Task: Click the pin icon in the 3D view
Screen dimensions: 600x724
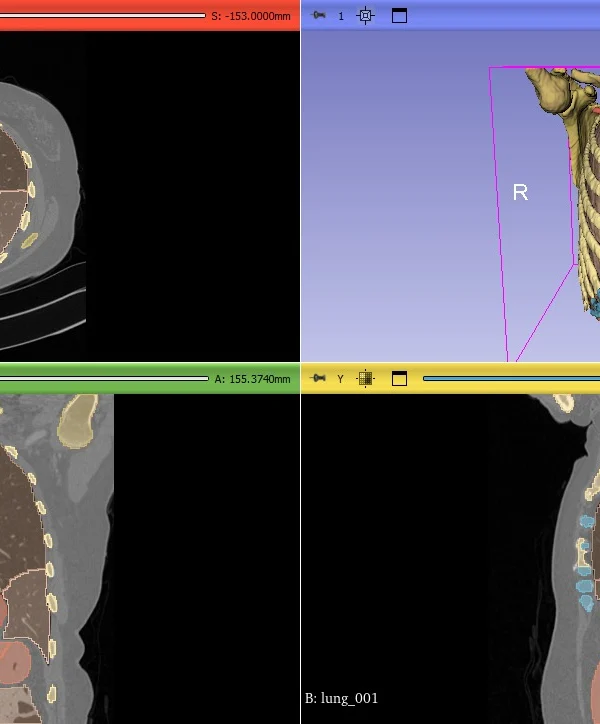Action: (318, 15)
